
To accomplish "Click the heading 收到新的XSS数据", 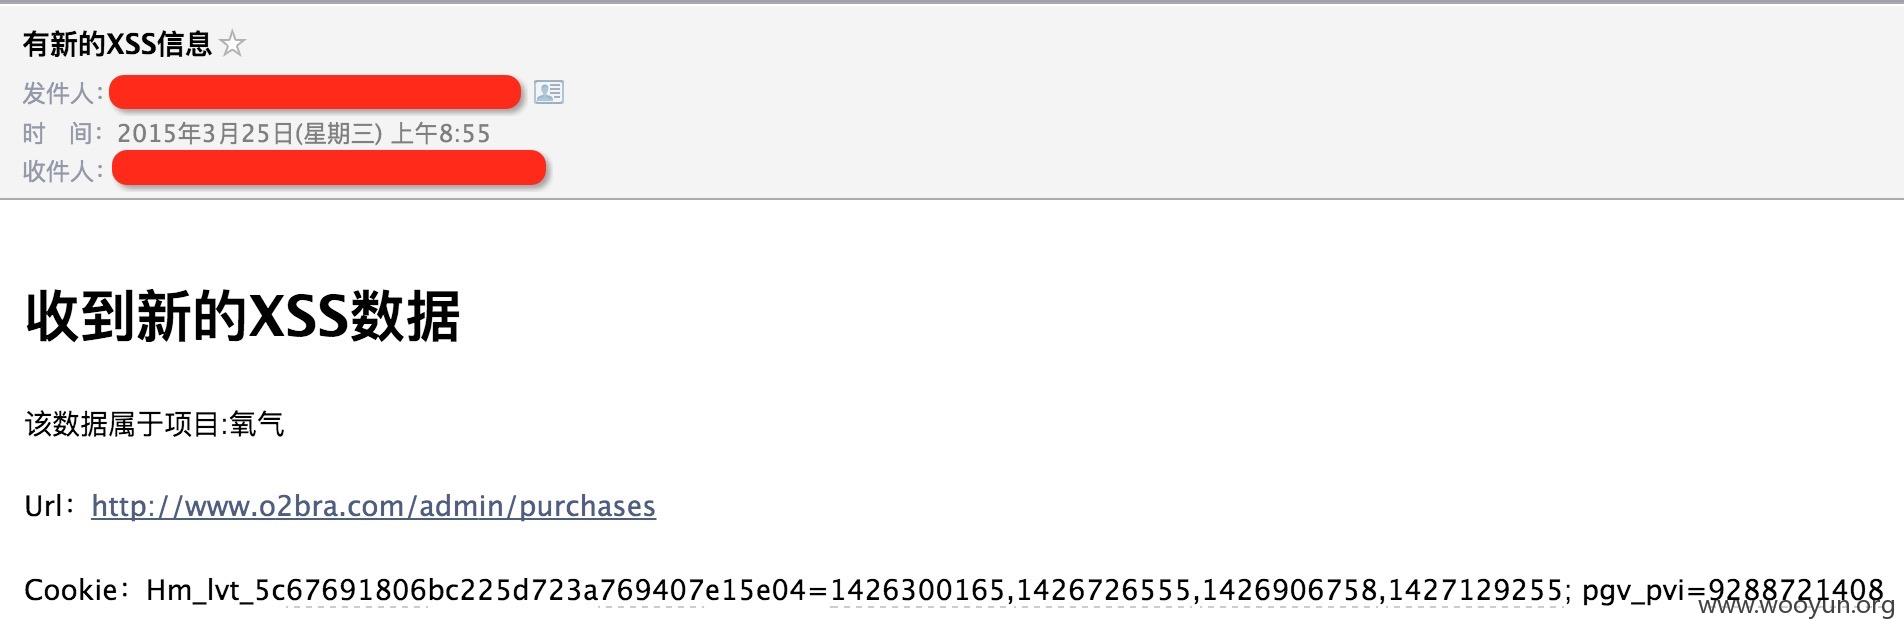I will coord(242,317).
